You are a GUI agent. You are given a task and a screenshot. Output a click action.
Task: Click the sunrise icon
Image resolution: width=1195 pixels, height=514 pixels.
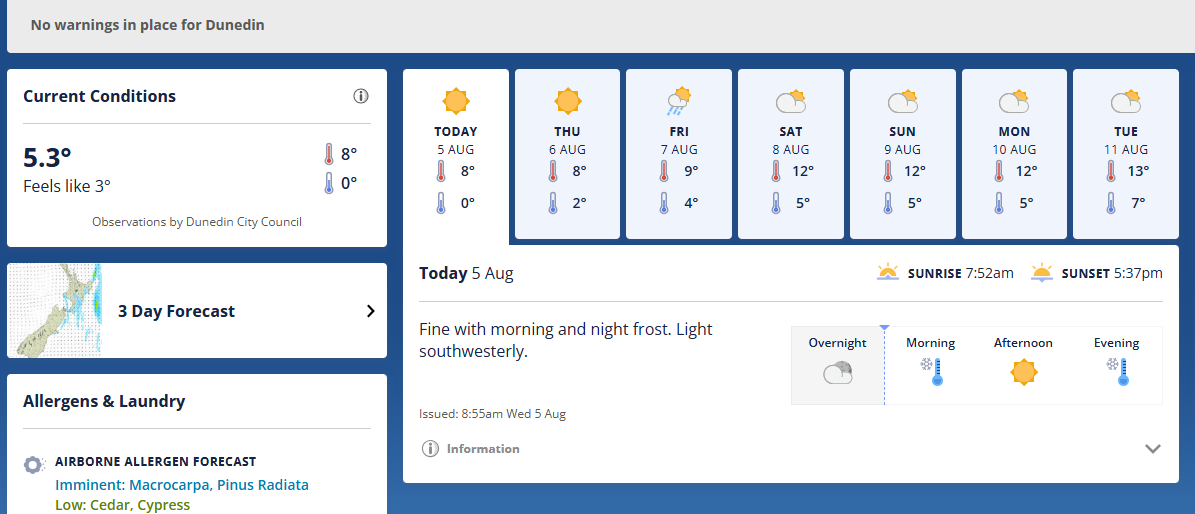tap(888, 272)
